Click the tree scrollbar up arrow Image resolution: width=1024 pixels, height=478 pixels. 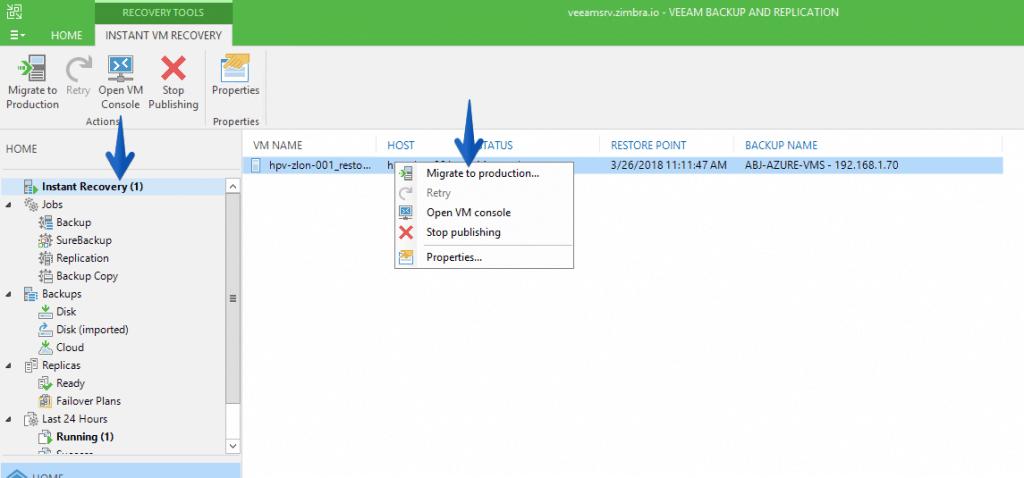tap(232, 186)
